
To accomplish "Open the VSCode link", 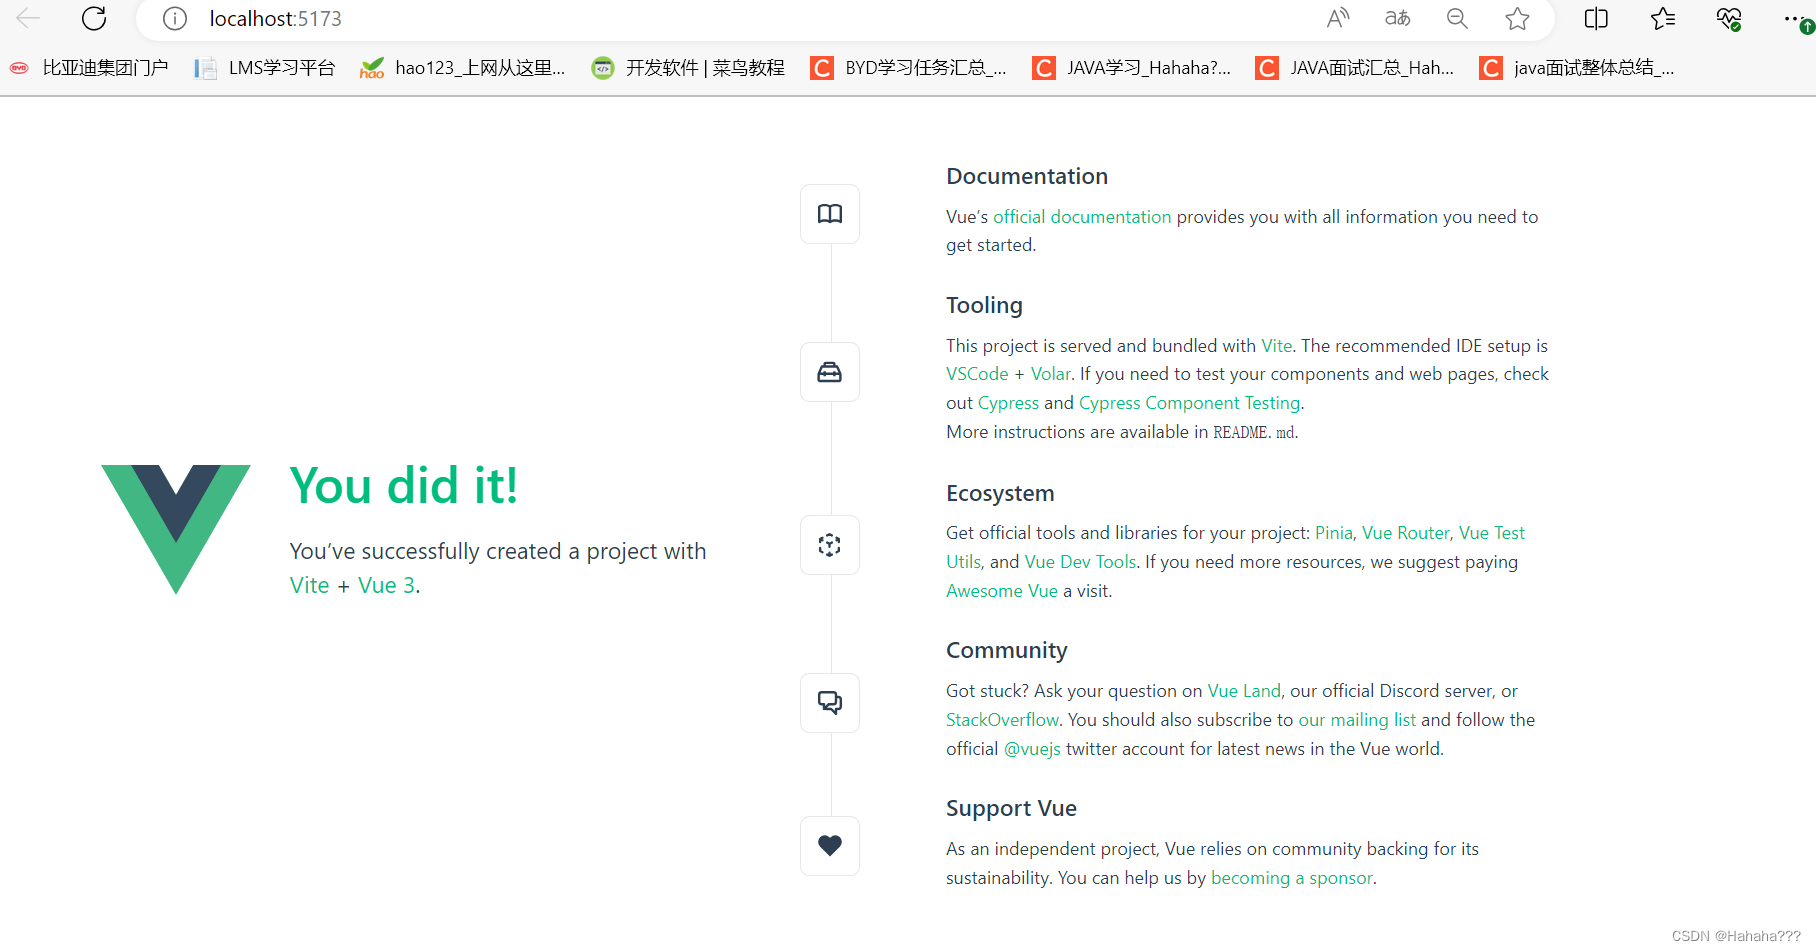I will coord(977,374).
